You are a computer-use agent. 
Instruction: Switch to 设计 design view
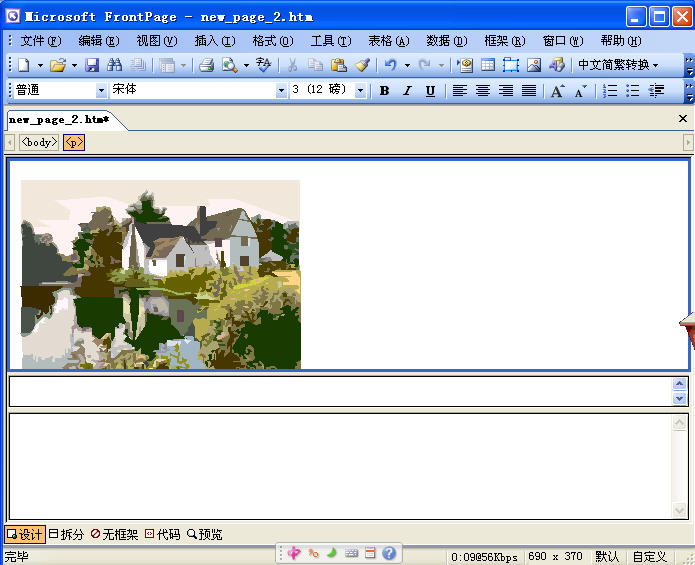(25, 534)
